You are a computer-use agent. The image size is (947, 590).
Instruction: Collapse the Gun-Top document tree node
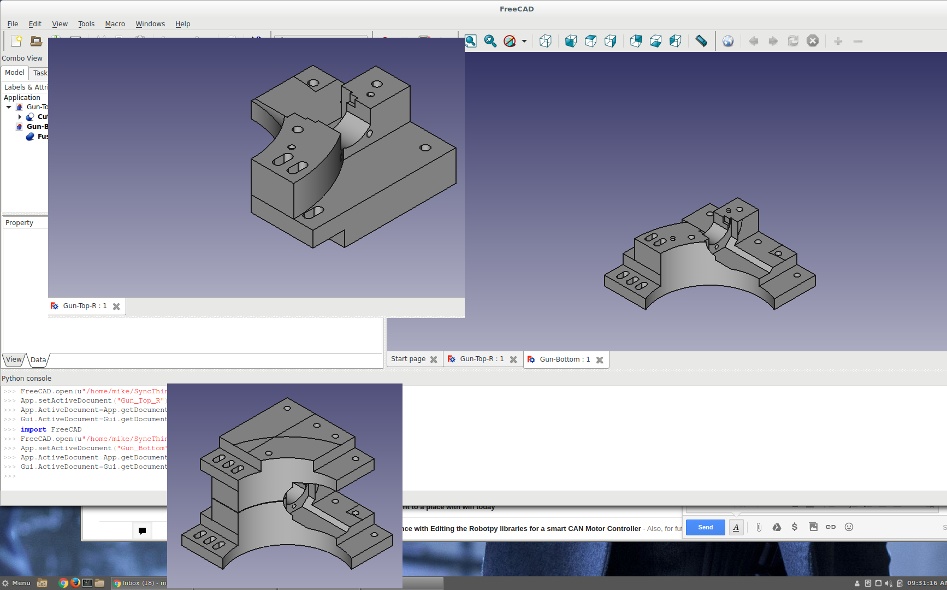click(x=8, y=107)
